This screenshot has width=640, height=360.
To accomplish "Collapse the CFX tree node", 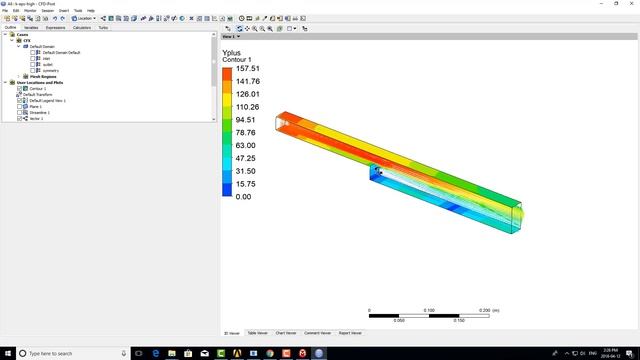I will [12, 40].
